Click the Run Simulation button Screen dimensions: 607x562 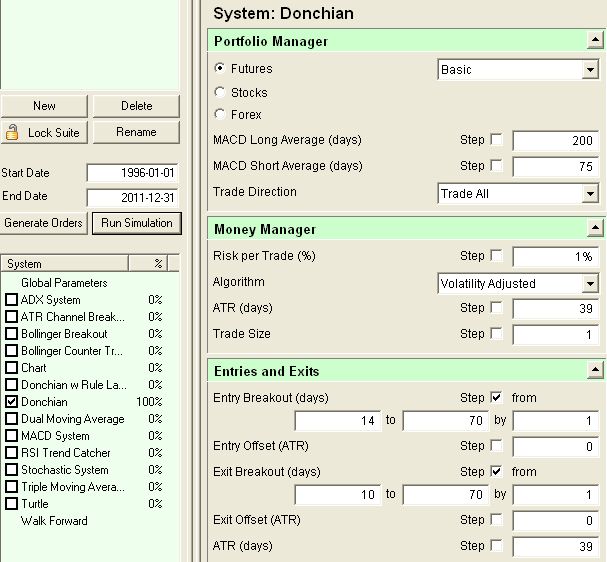pos(136,222)
